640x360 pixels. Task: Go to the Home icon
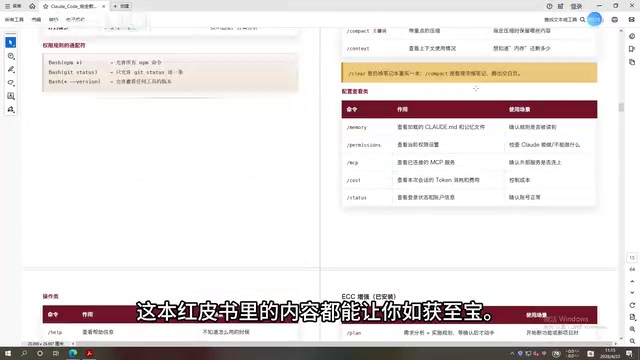(32, 6)
